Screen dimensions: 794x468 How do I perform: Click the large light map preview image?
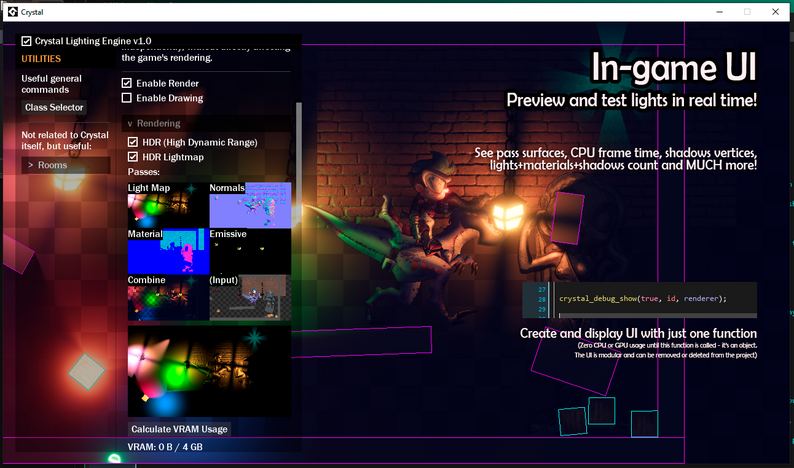[209, 371]
